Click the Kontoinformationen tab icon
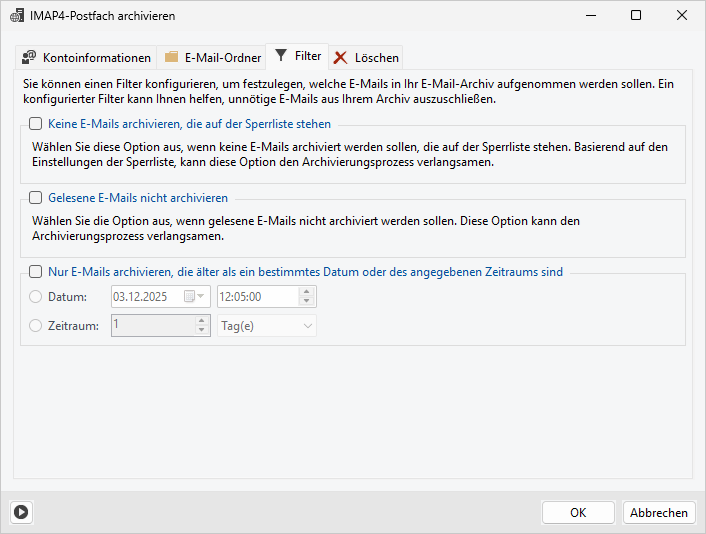 tap(29, 57)
